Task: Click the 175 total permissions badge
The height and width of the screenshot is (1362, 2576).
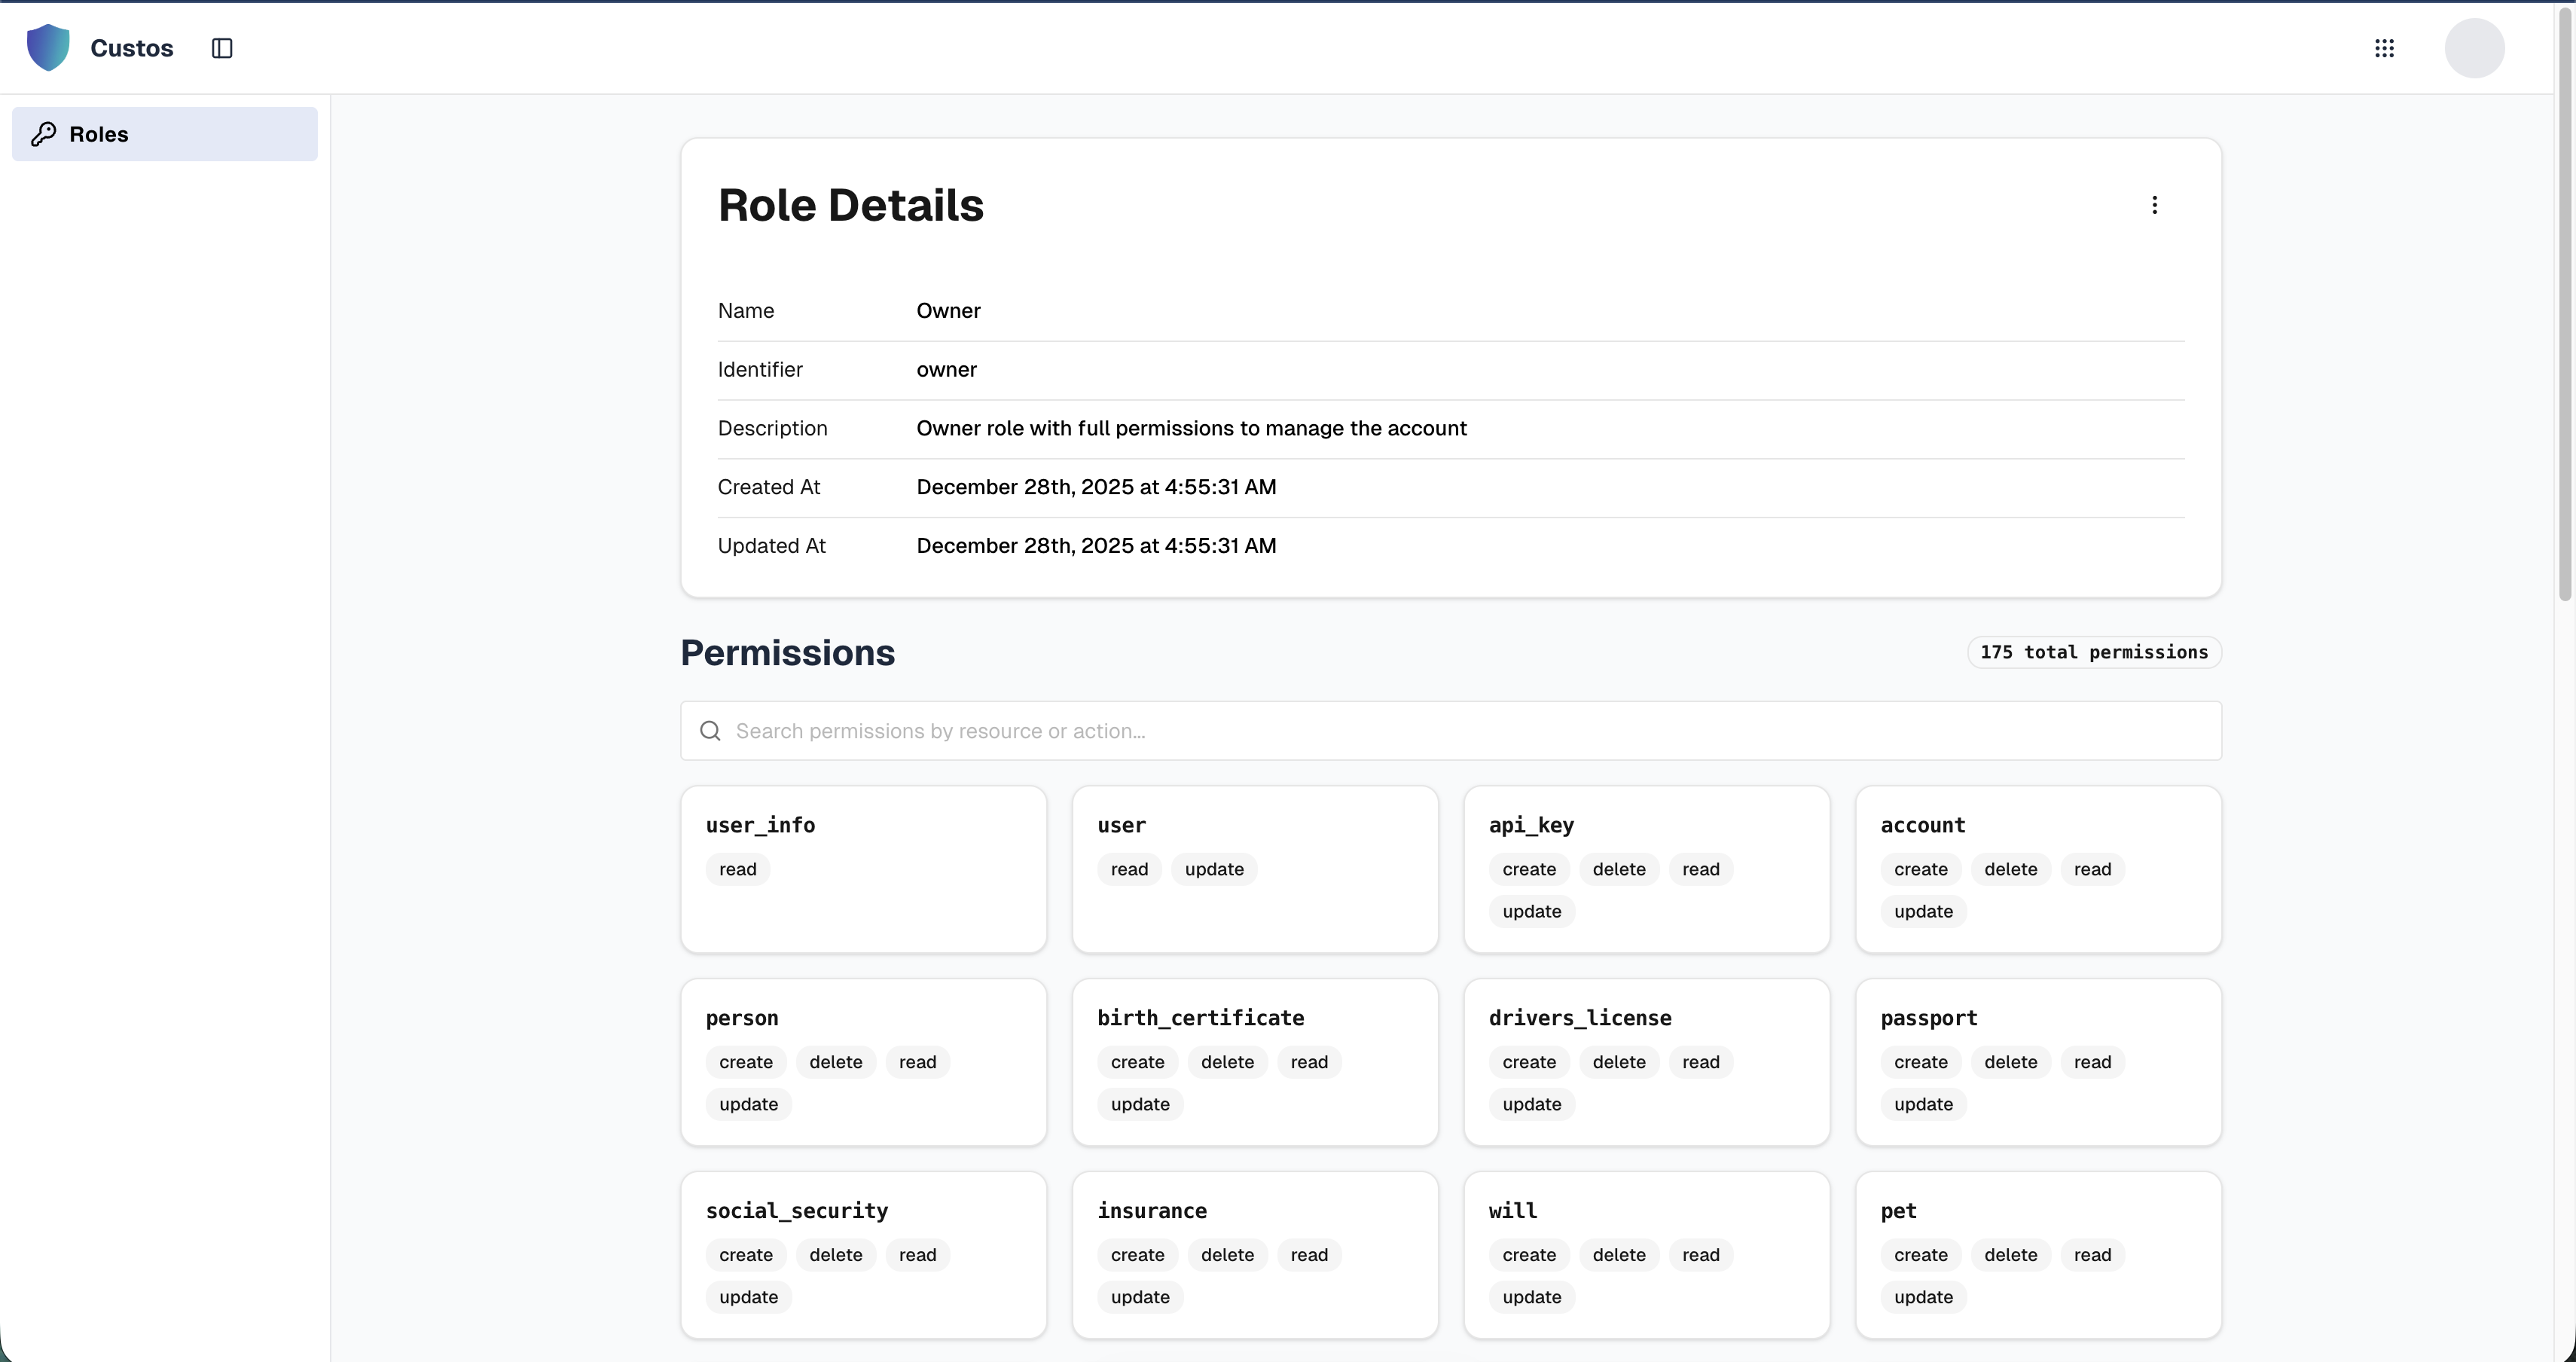Action: (2093, 652)
